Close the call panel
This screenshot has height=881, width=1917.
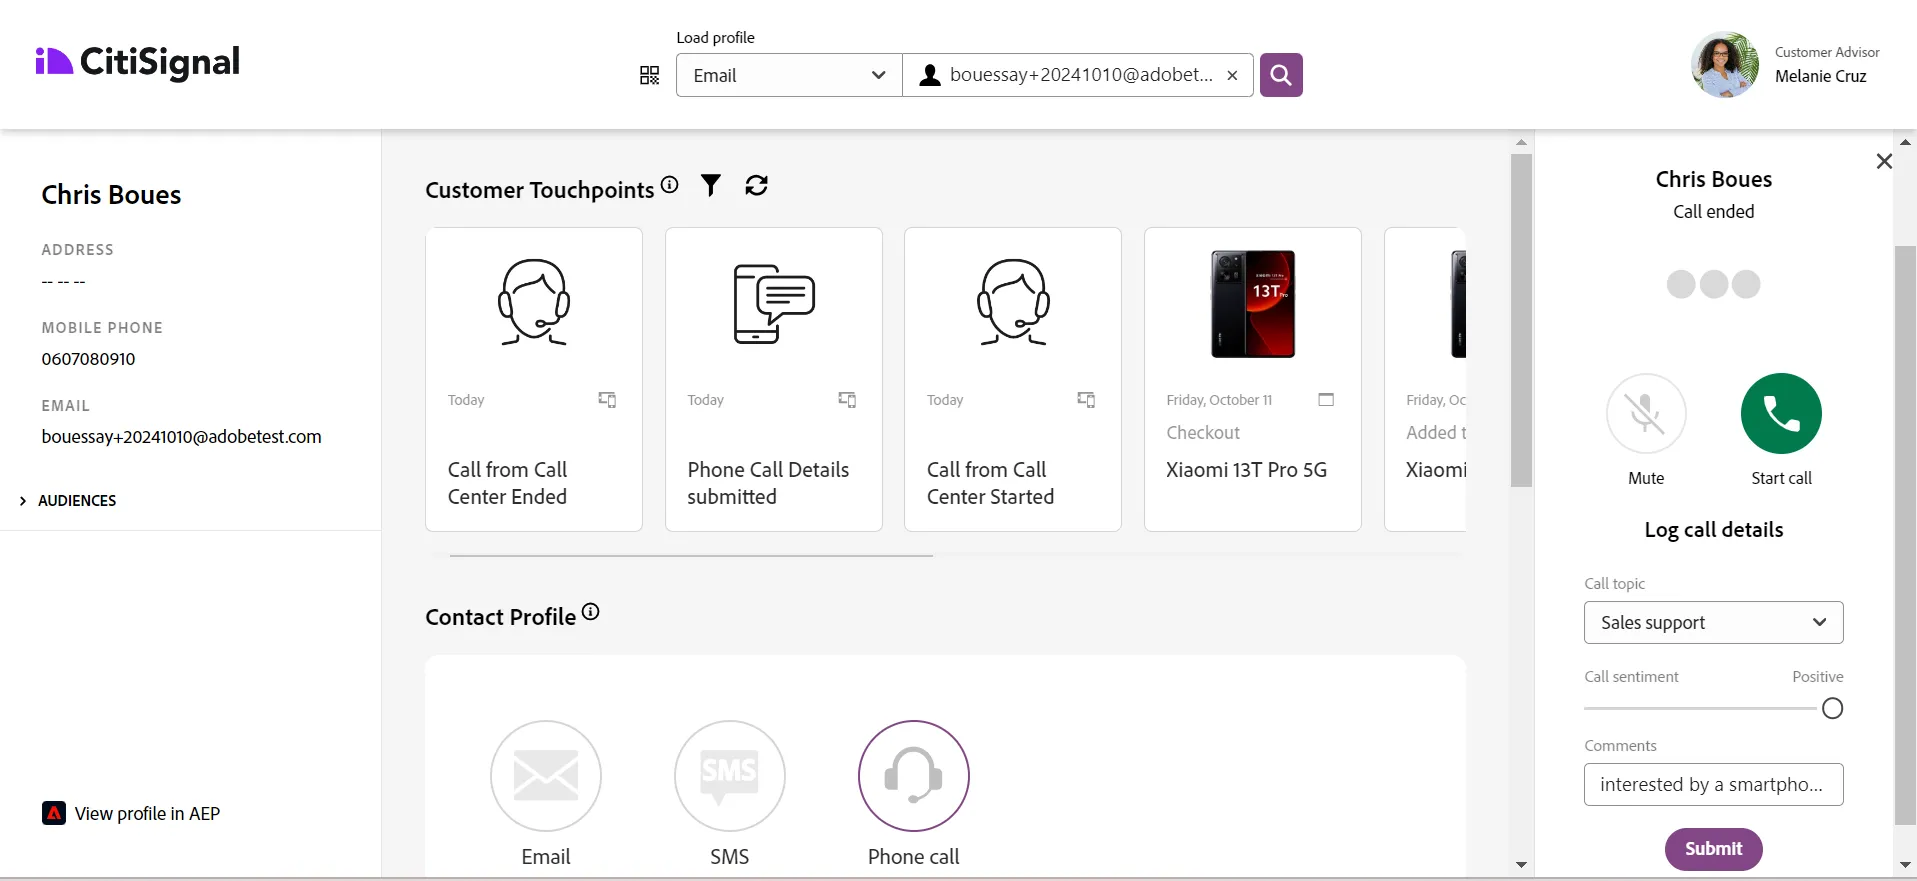click(x=1884, y=161)
